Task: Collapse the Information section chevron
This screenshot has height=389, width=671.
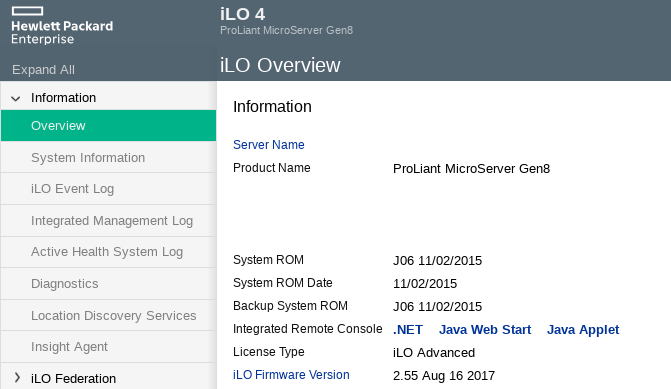Action: pyautogui.click(x=16, y=98)
